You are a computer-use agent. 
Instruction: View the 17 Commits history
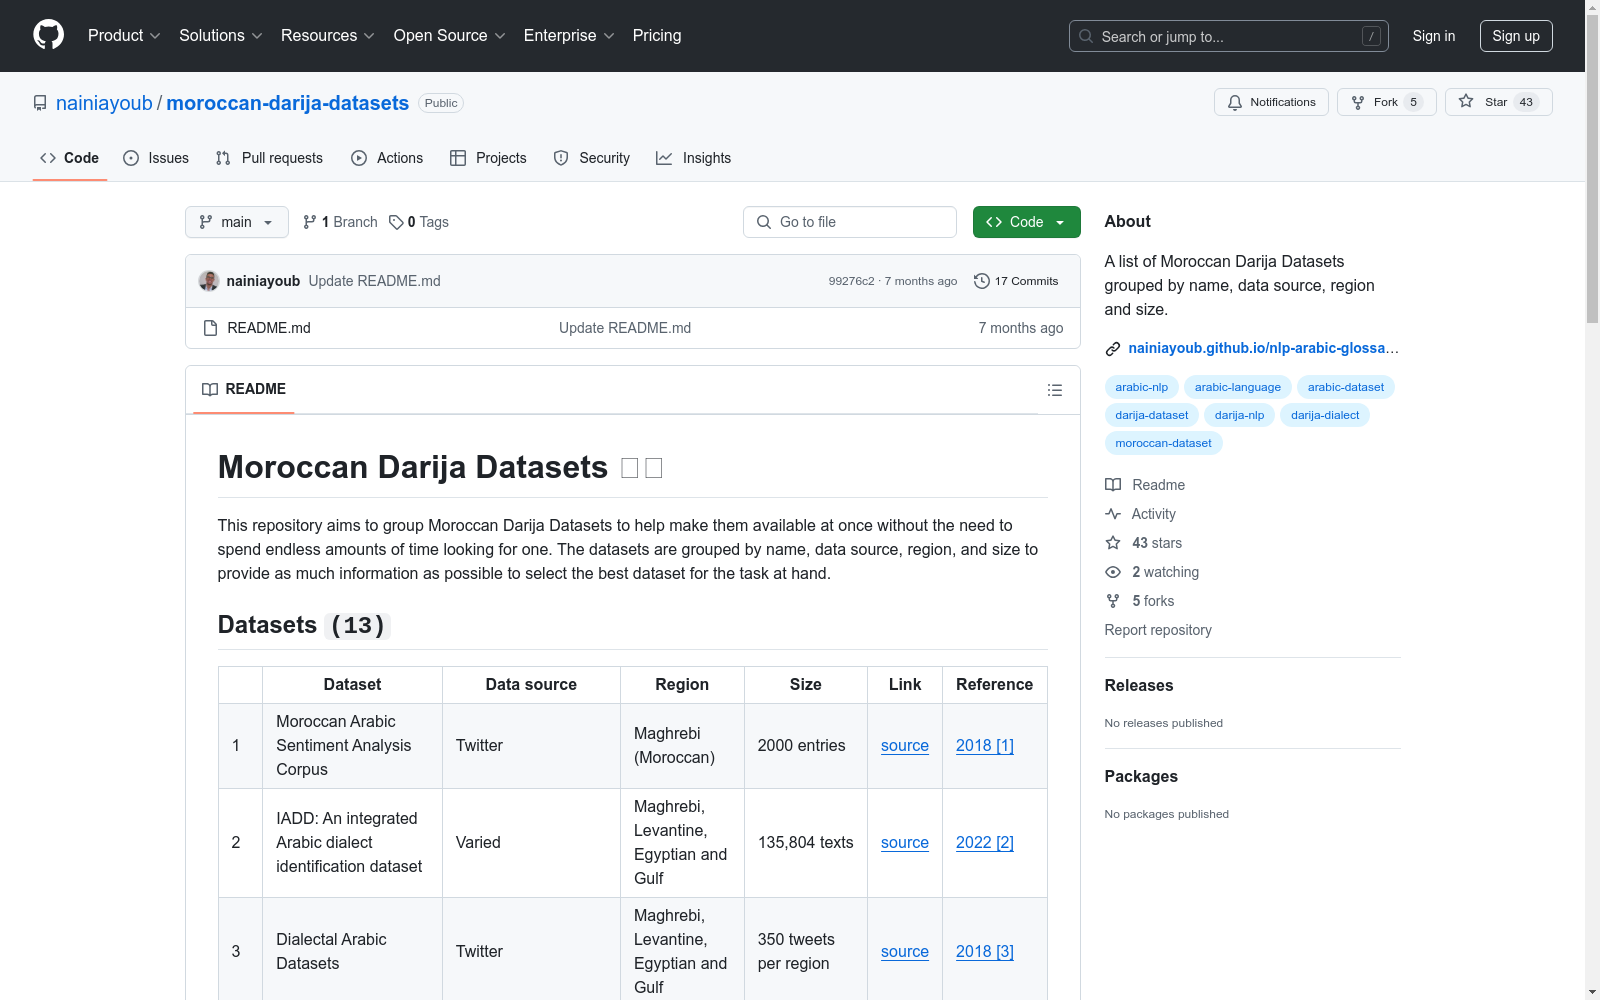[x=1016, y=281]
